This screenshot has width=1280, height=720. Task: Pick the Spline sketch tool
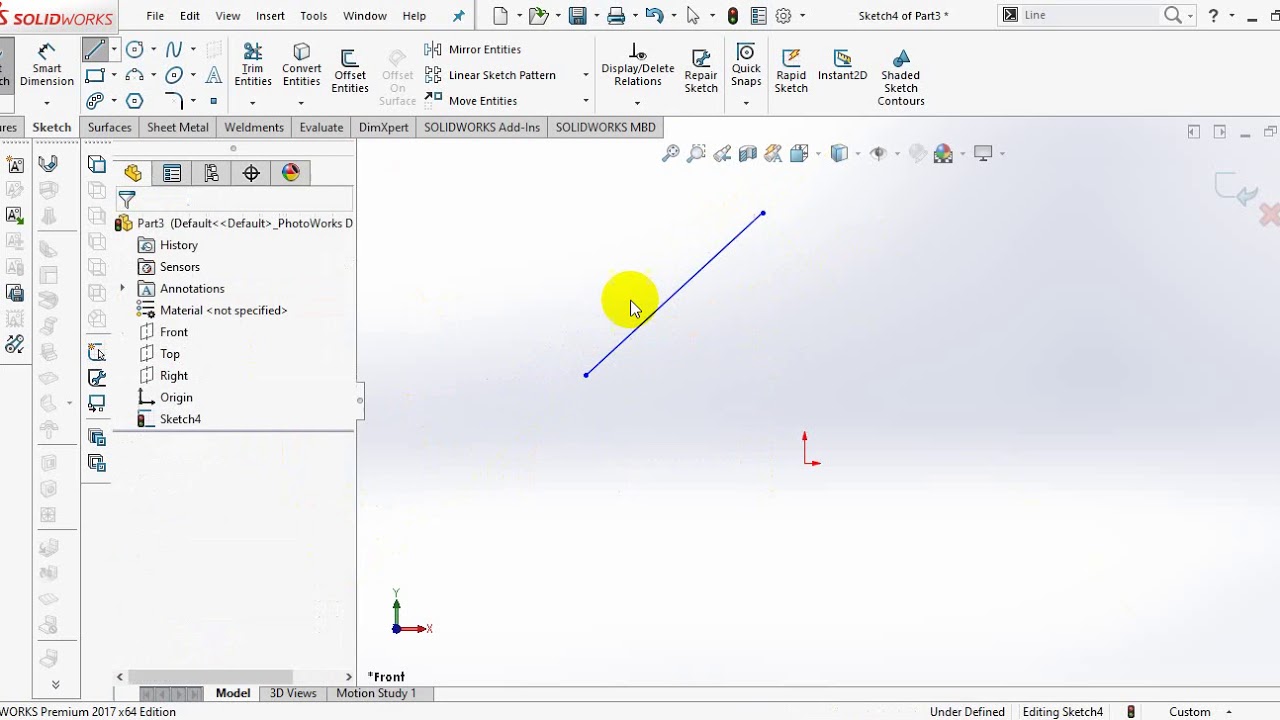(x=175, y=49)
